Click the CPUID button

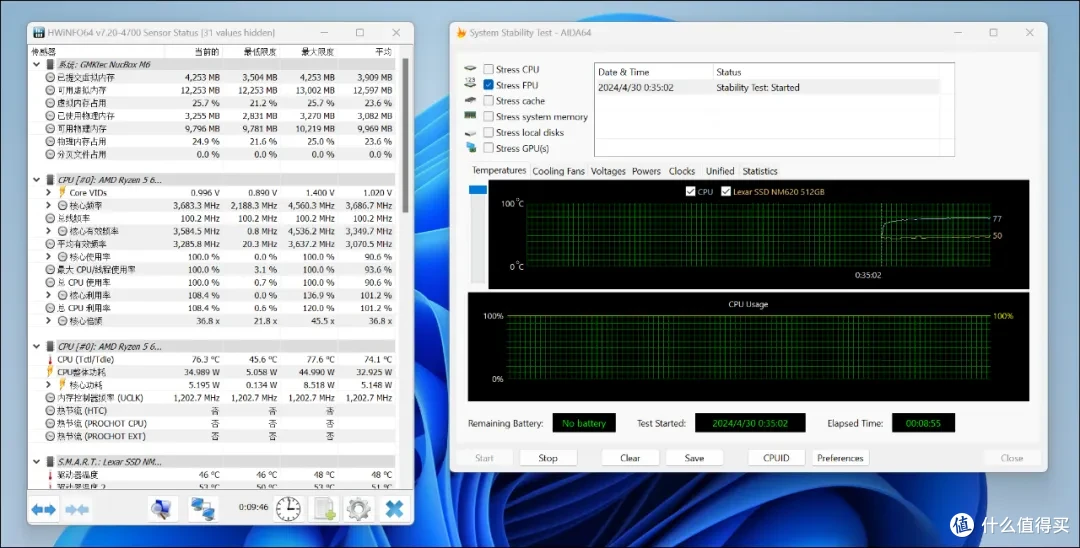776,458
